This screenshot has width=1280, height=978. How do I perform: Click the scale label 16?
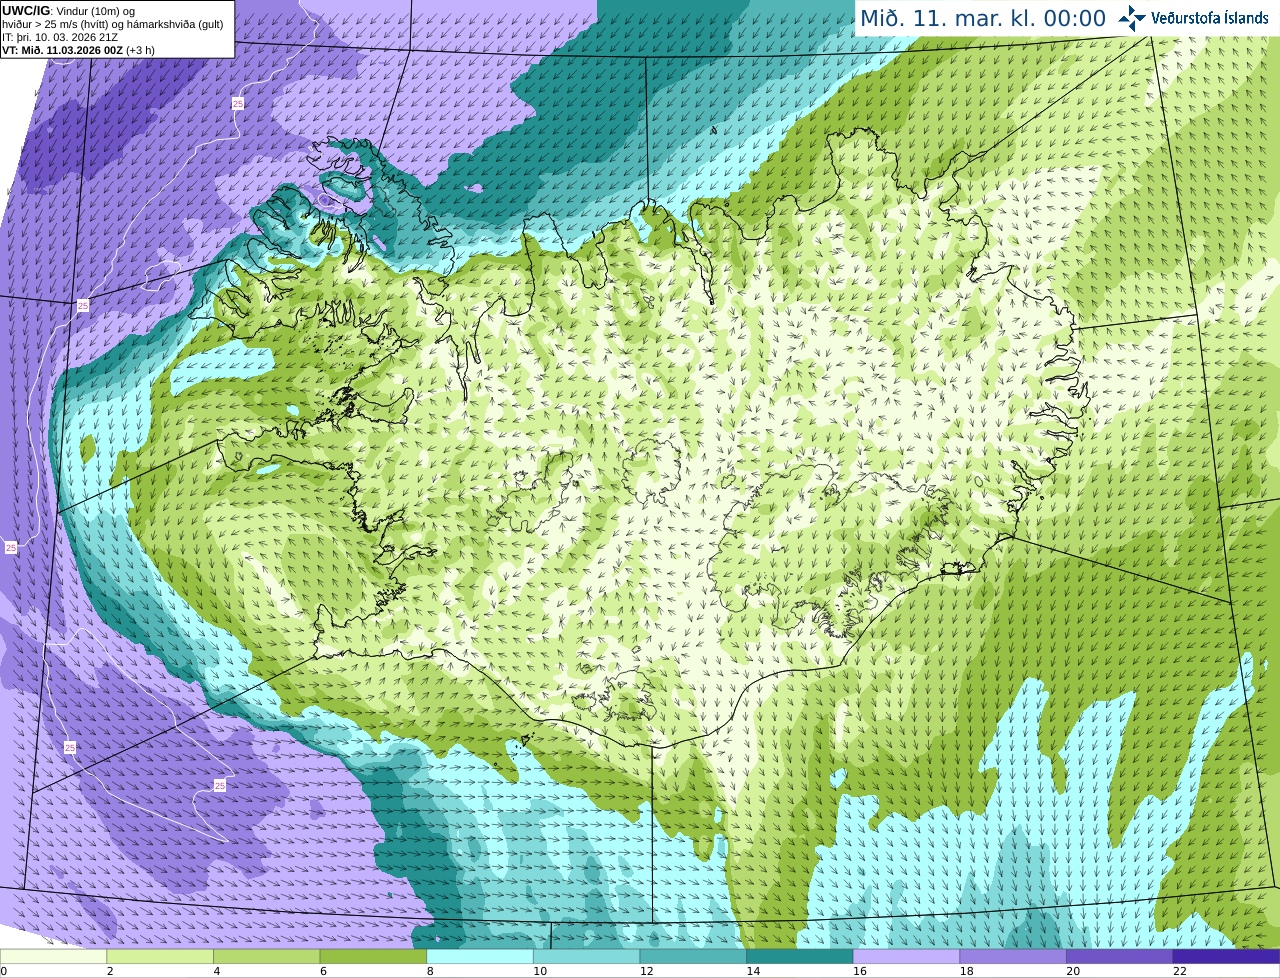coord(860,971)
